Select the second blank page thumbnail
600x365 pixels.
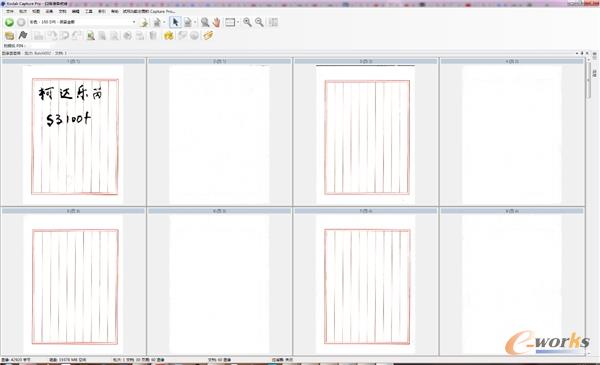pos(512,135)
